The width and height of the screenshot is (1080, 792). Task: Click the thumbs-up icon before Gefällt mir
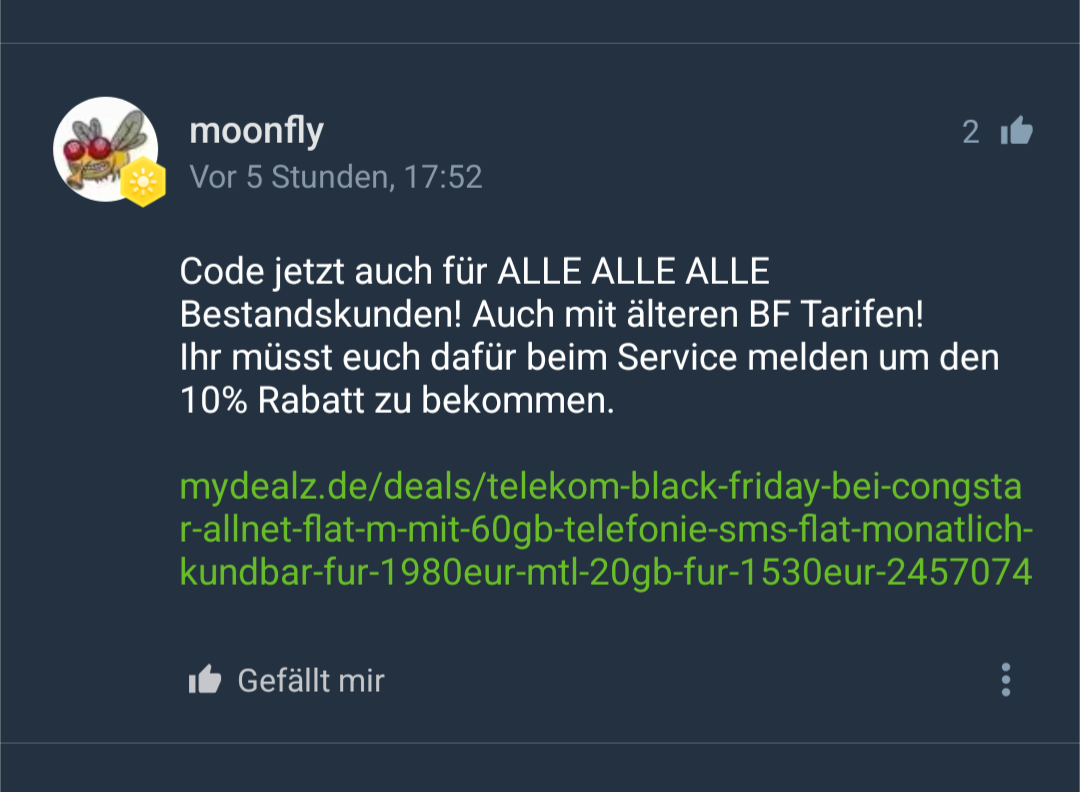pyautogui.click(x=205, y=680)
